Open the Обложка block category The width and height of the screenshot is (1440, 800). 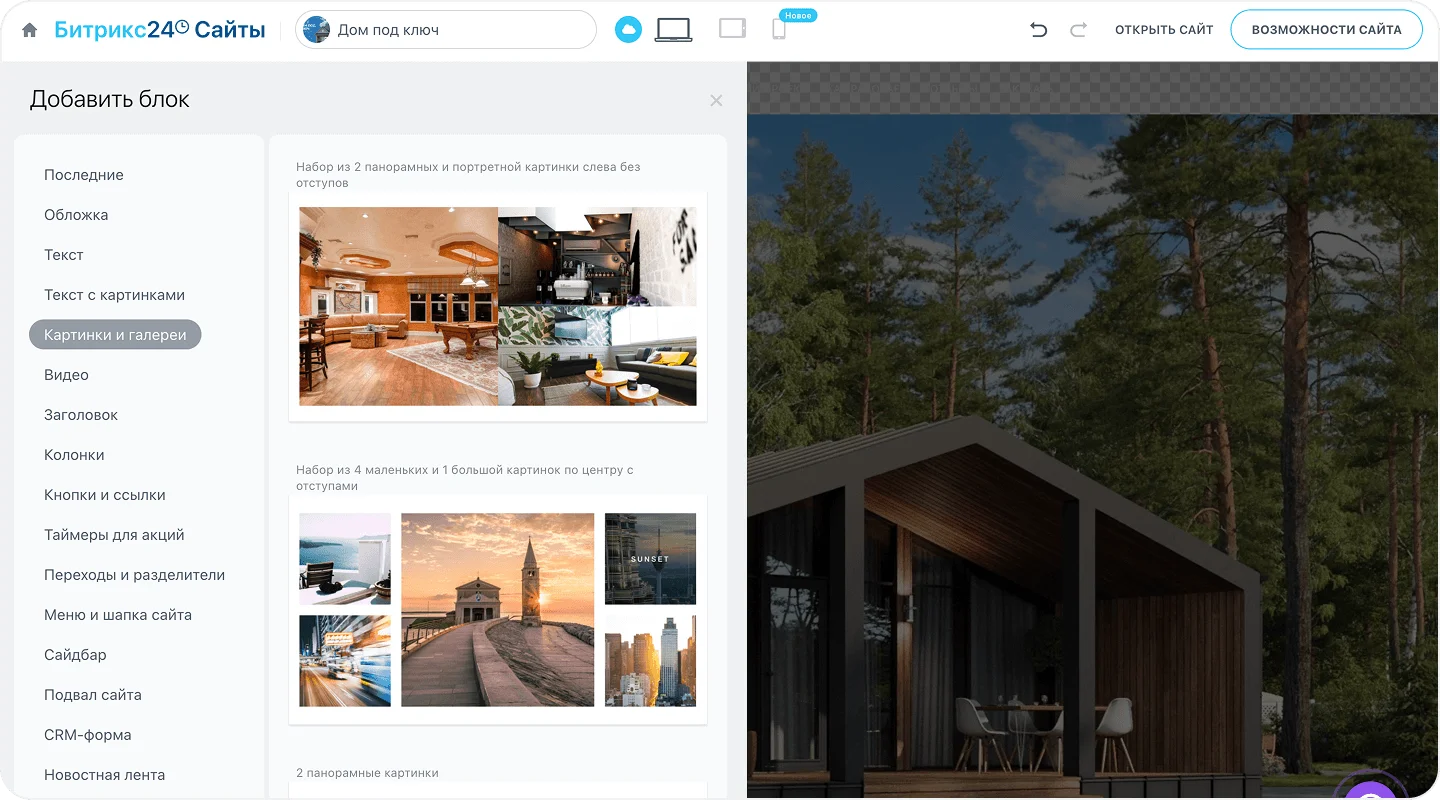point(76,215)
